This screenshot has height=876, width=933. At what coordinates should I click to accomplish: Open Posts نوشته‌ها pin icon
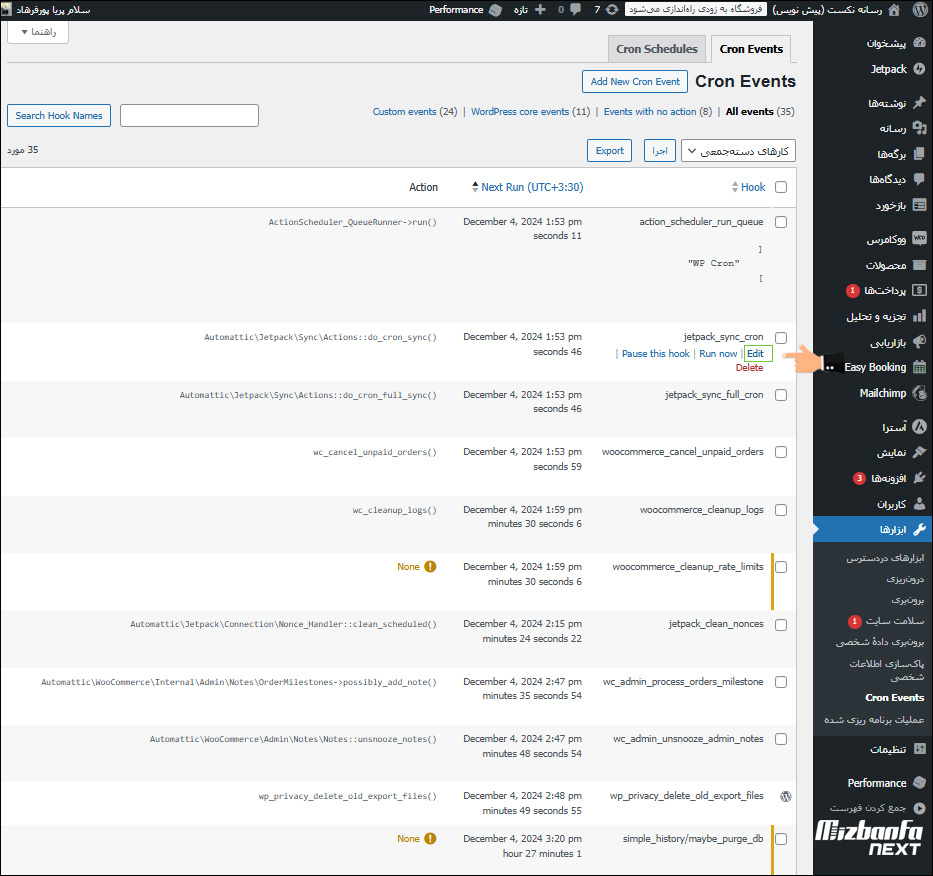[919, 102]
